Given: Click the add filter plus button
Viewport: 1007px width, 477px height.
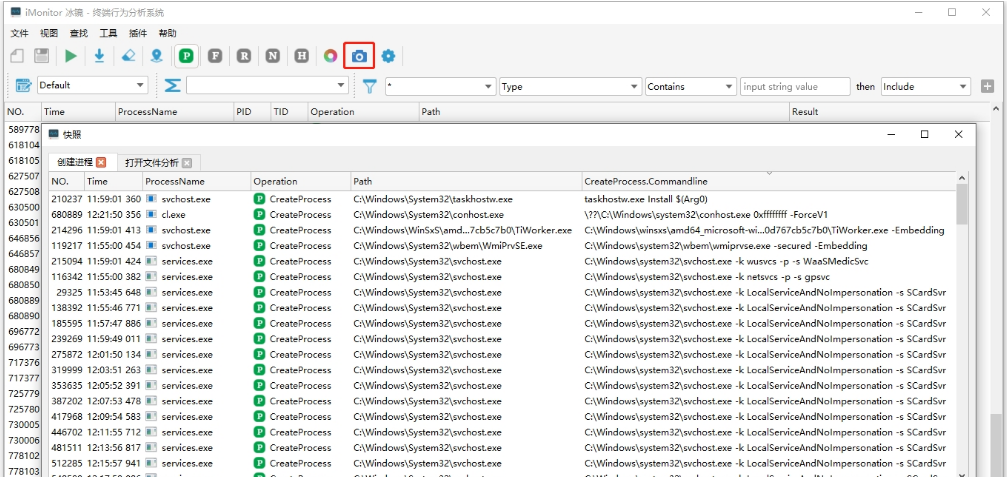Looking at the screenshot, I should tap(987, 86).
